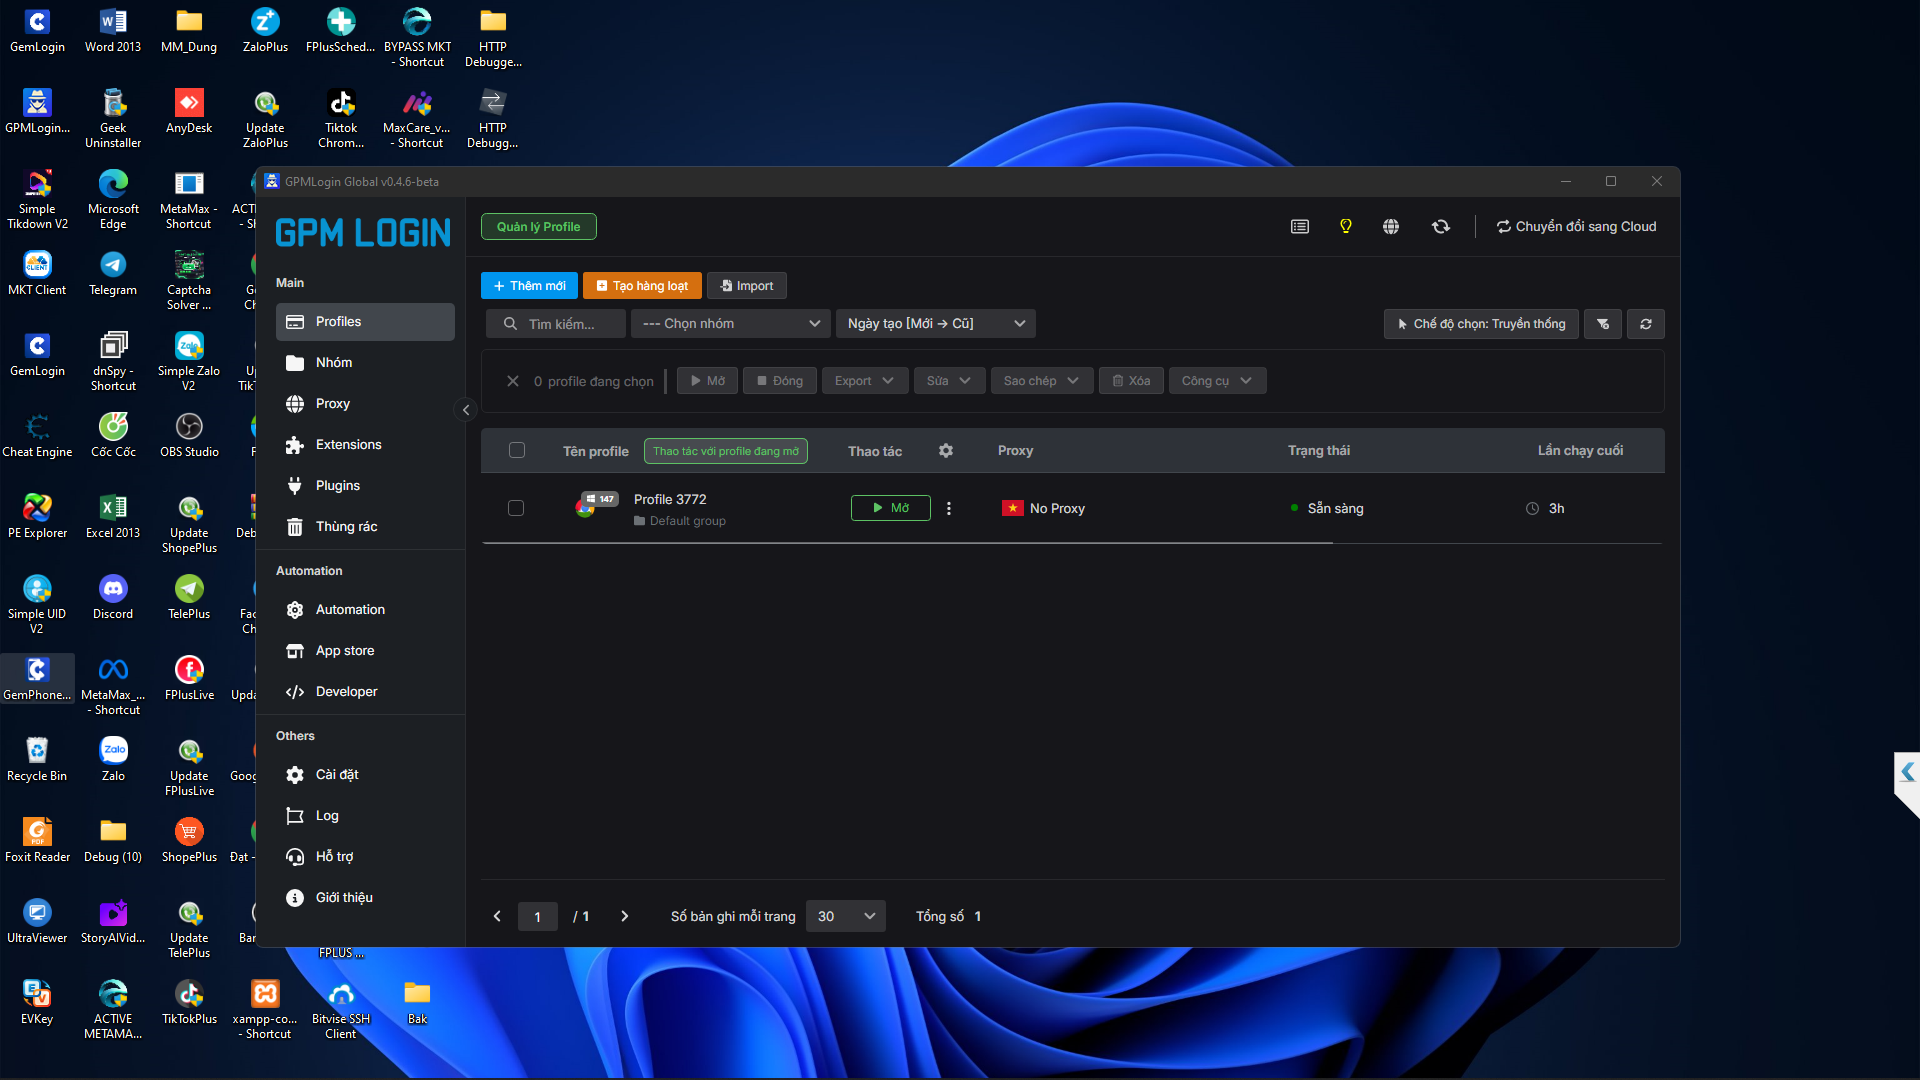Image resolution: width=1920 pixels, height=1080 pixels.
Task: Click Chuyển đổi sang Cloud
Action: [1576, 227]
